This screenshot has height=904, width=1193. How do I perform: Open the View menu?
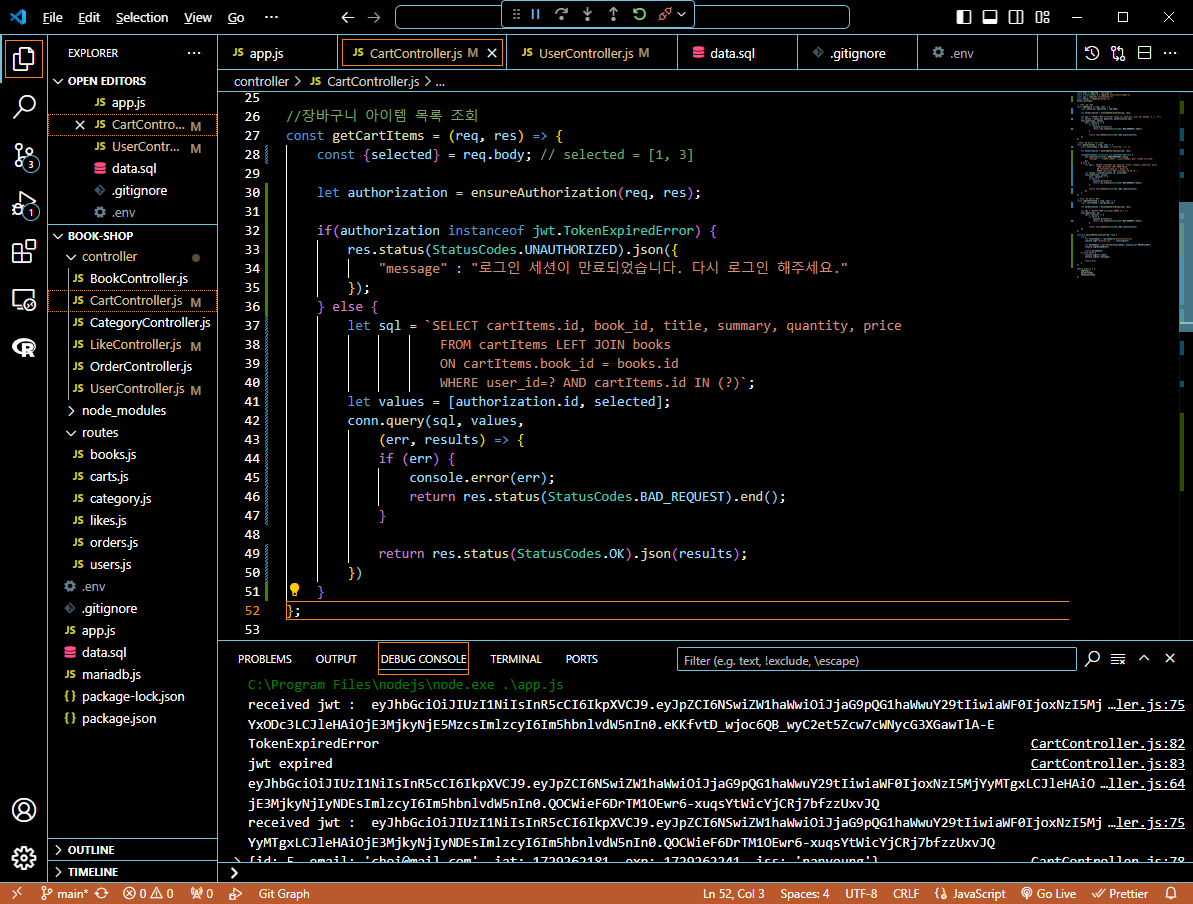(198, 17)
